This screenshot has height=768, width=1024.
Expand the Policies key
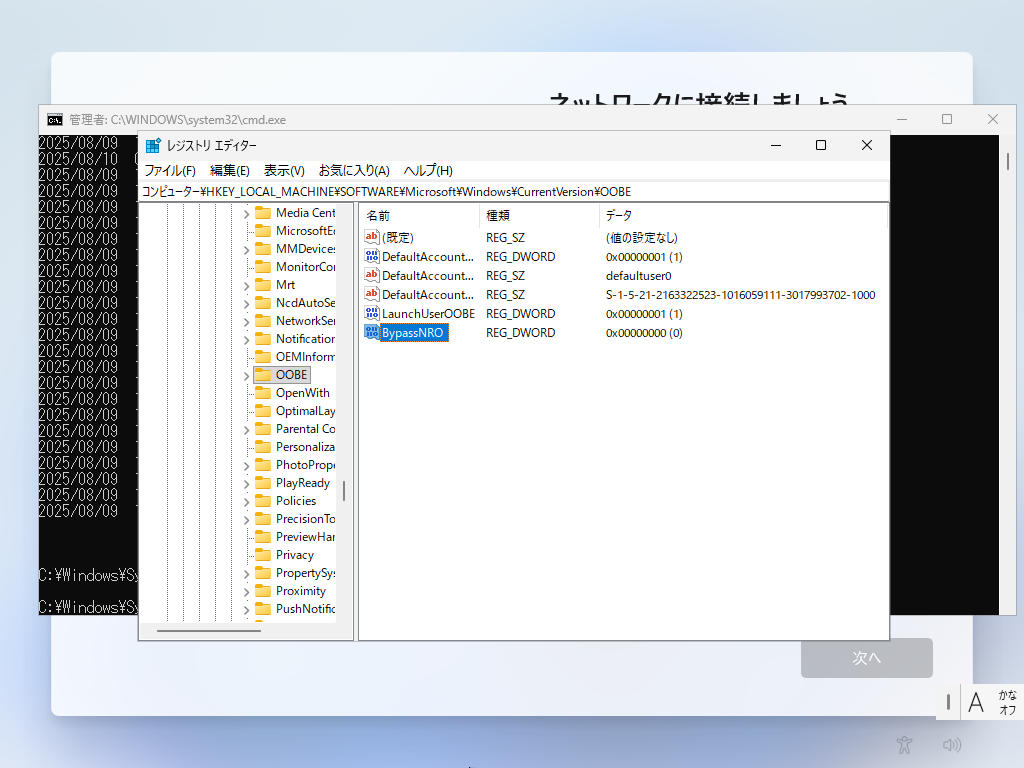pyautogui.click(x=246, y=502)
